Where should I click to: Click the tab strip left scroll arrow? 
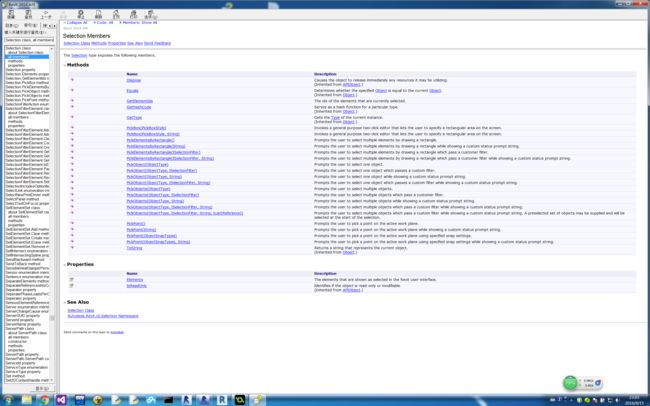click(50, 26)
